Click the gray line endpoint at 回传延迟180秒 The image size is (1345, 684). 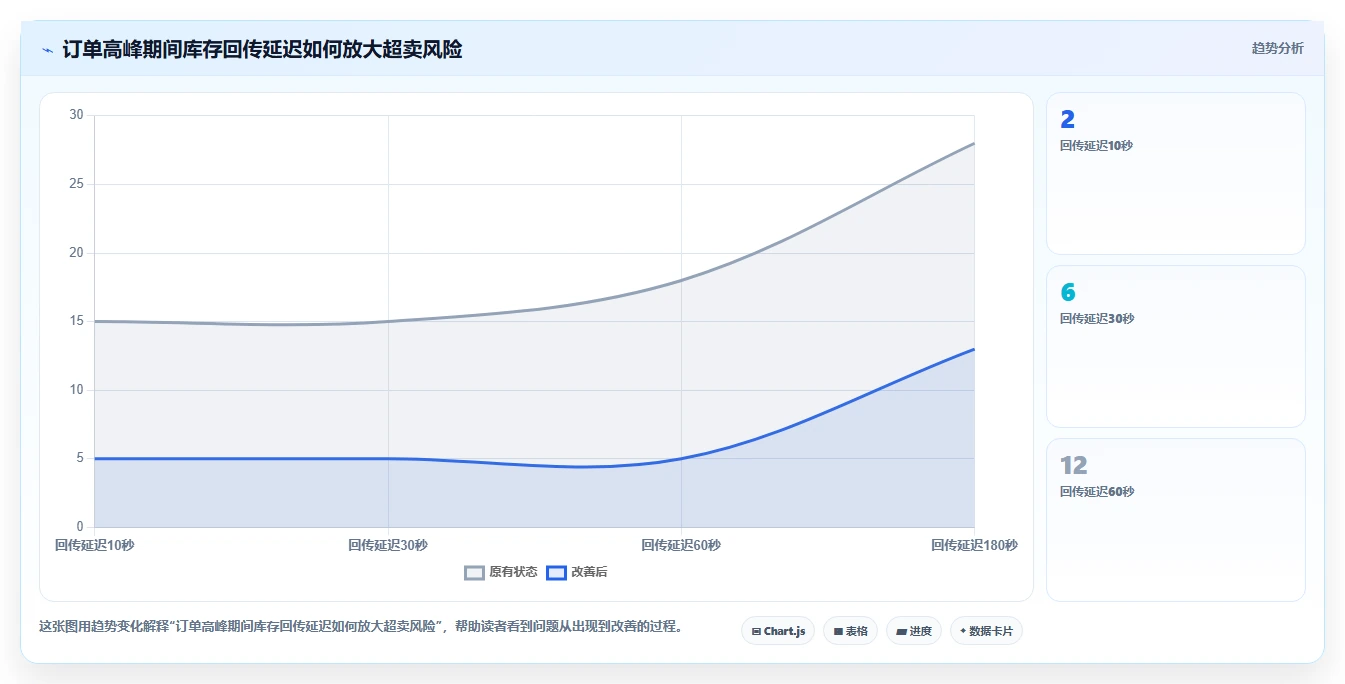pos(974,143)
